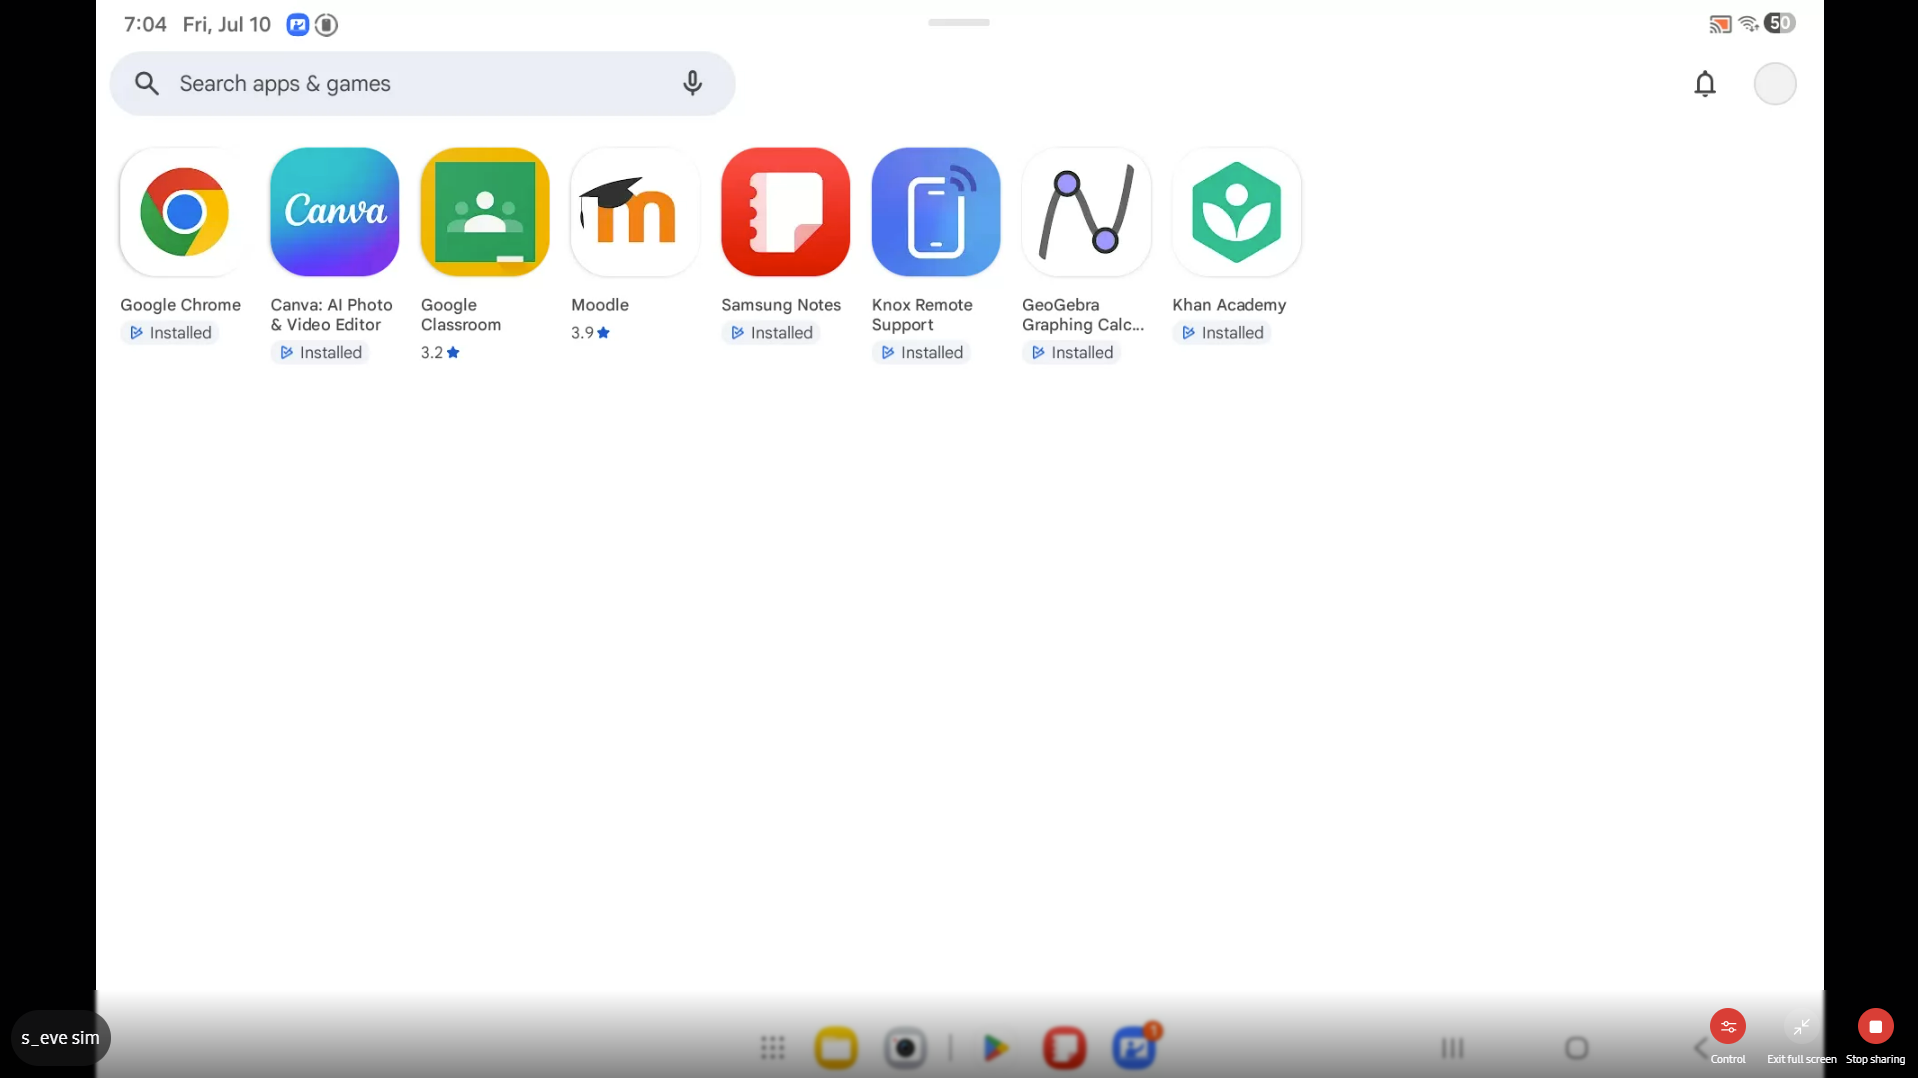The height and width of the screenshot is (1078, 1918).
Task: Launch the yellow Files app in taskbar
Action: point(836,1048)
